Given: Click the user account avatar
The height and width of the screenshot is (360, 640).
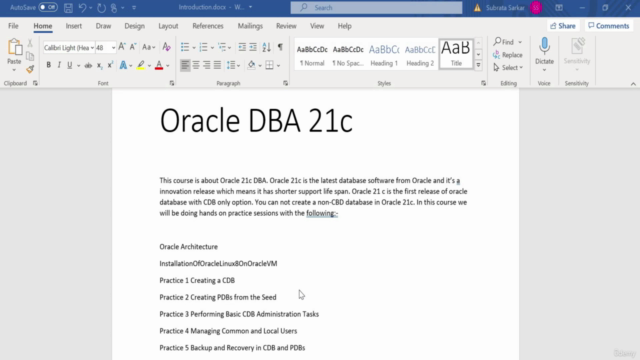Looking at the screenshot, I should (536, 7).
